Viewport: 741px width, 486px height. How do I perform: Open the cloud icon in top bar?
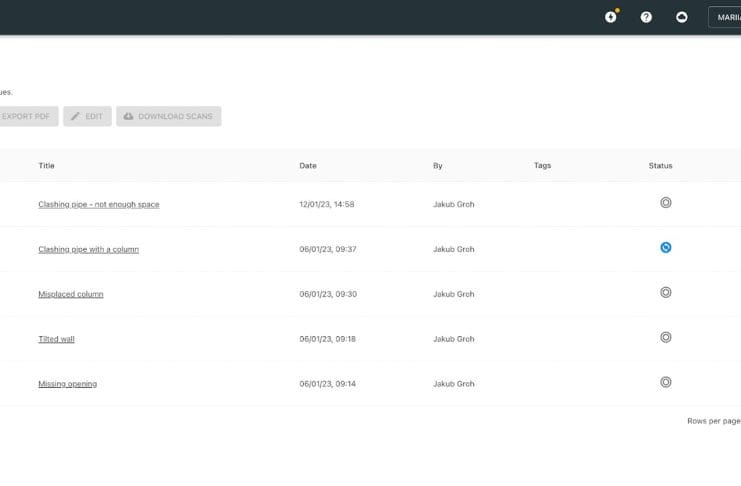click(682, 17)
